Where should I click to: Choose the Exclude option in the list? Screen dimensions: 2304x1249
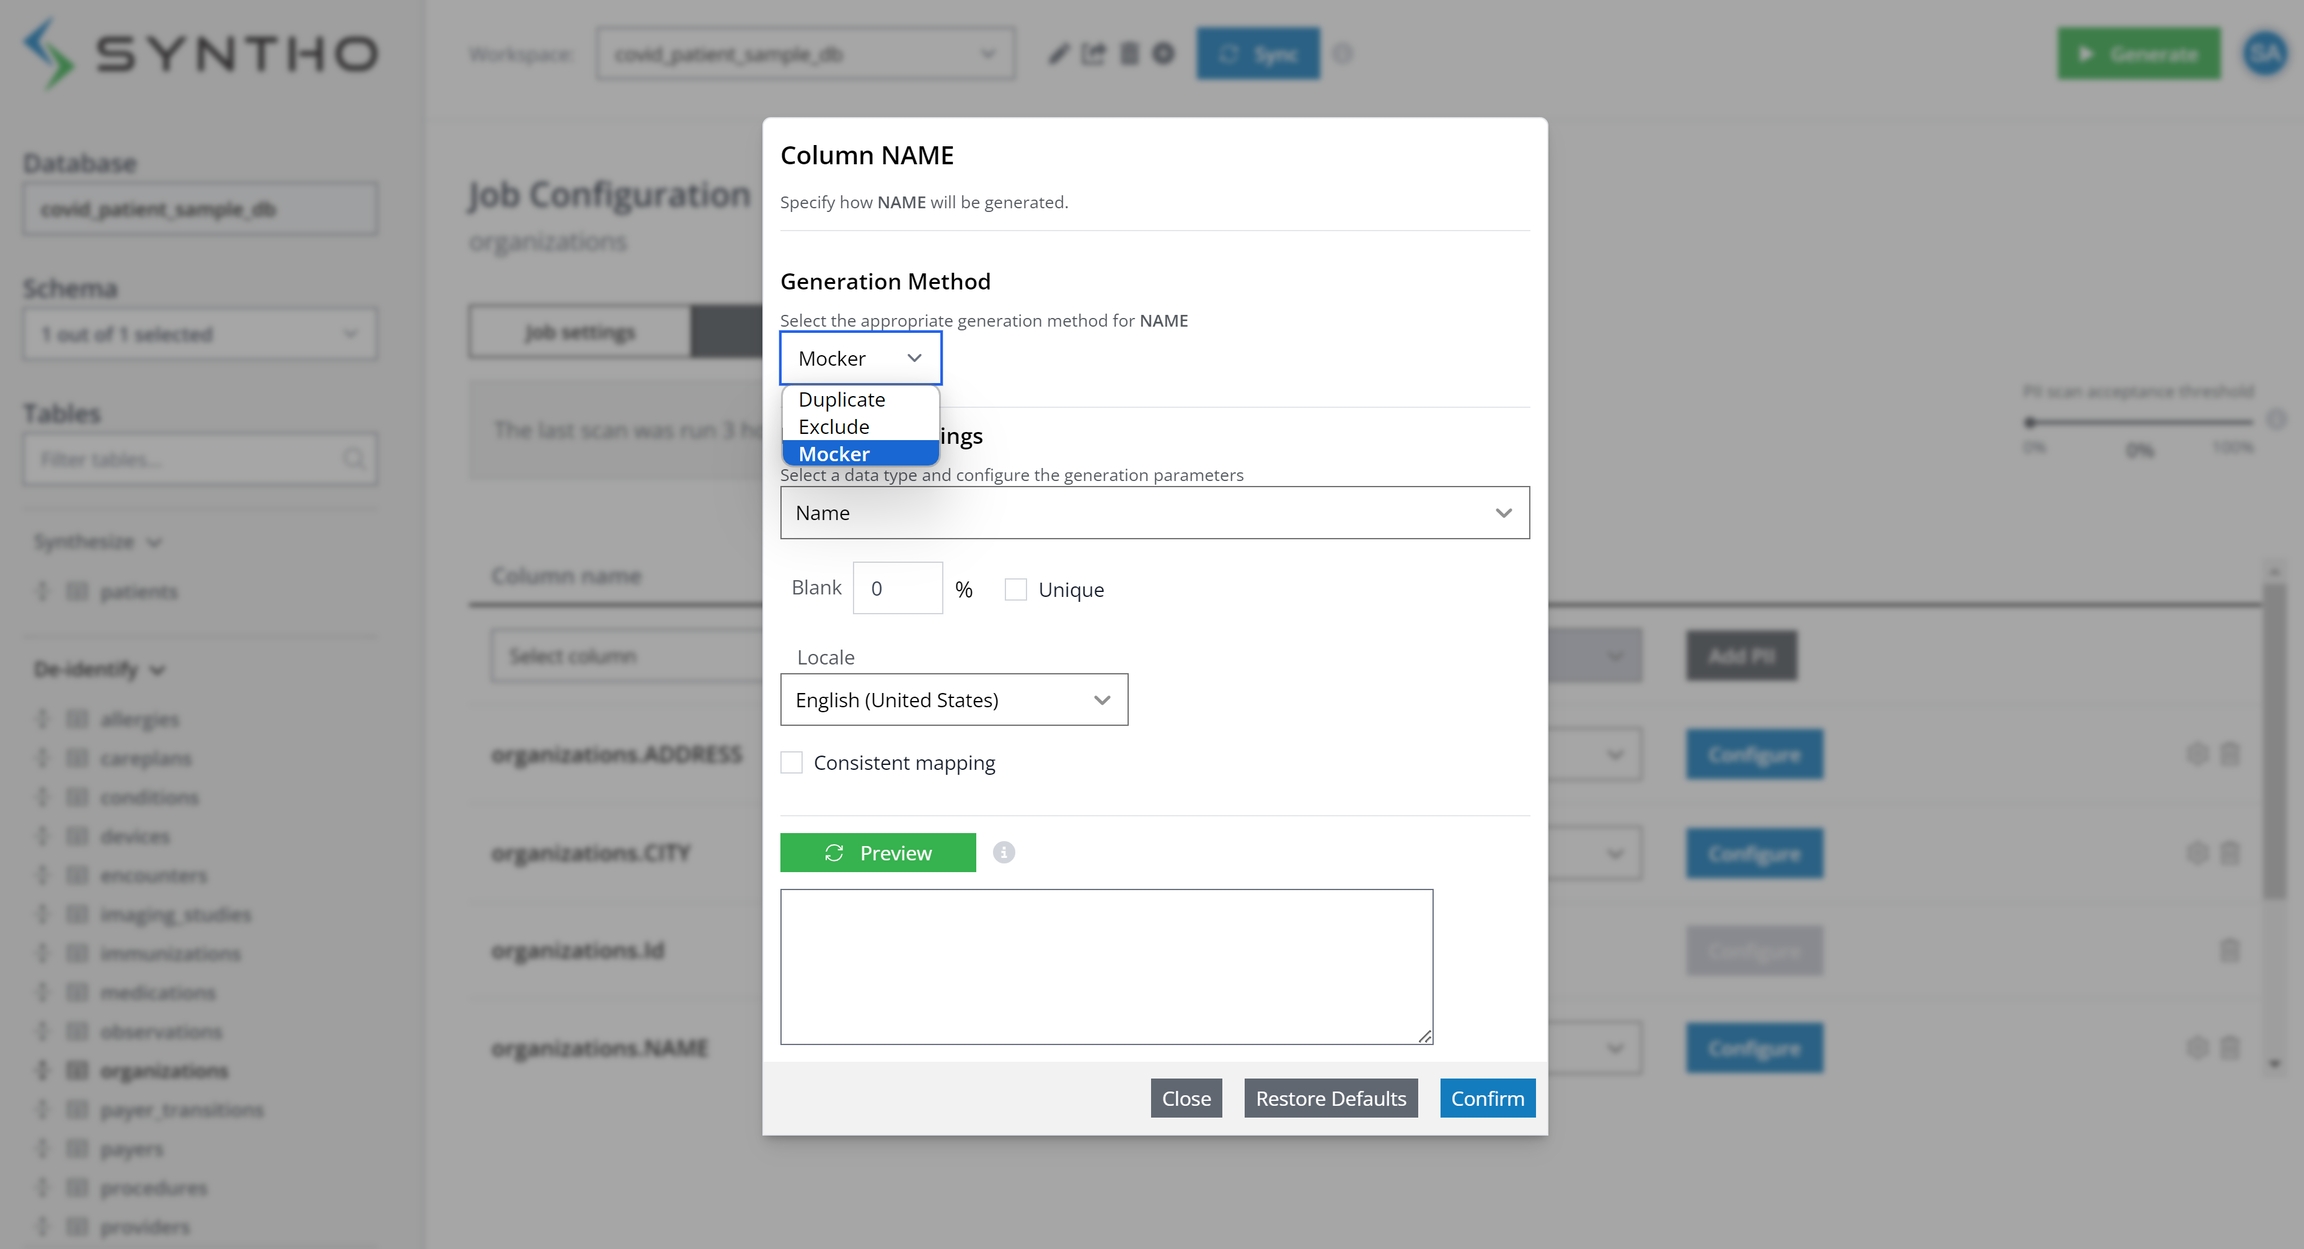(x=834, y=427)
